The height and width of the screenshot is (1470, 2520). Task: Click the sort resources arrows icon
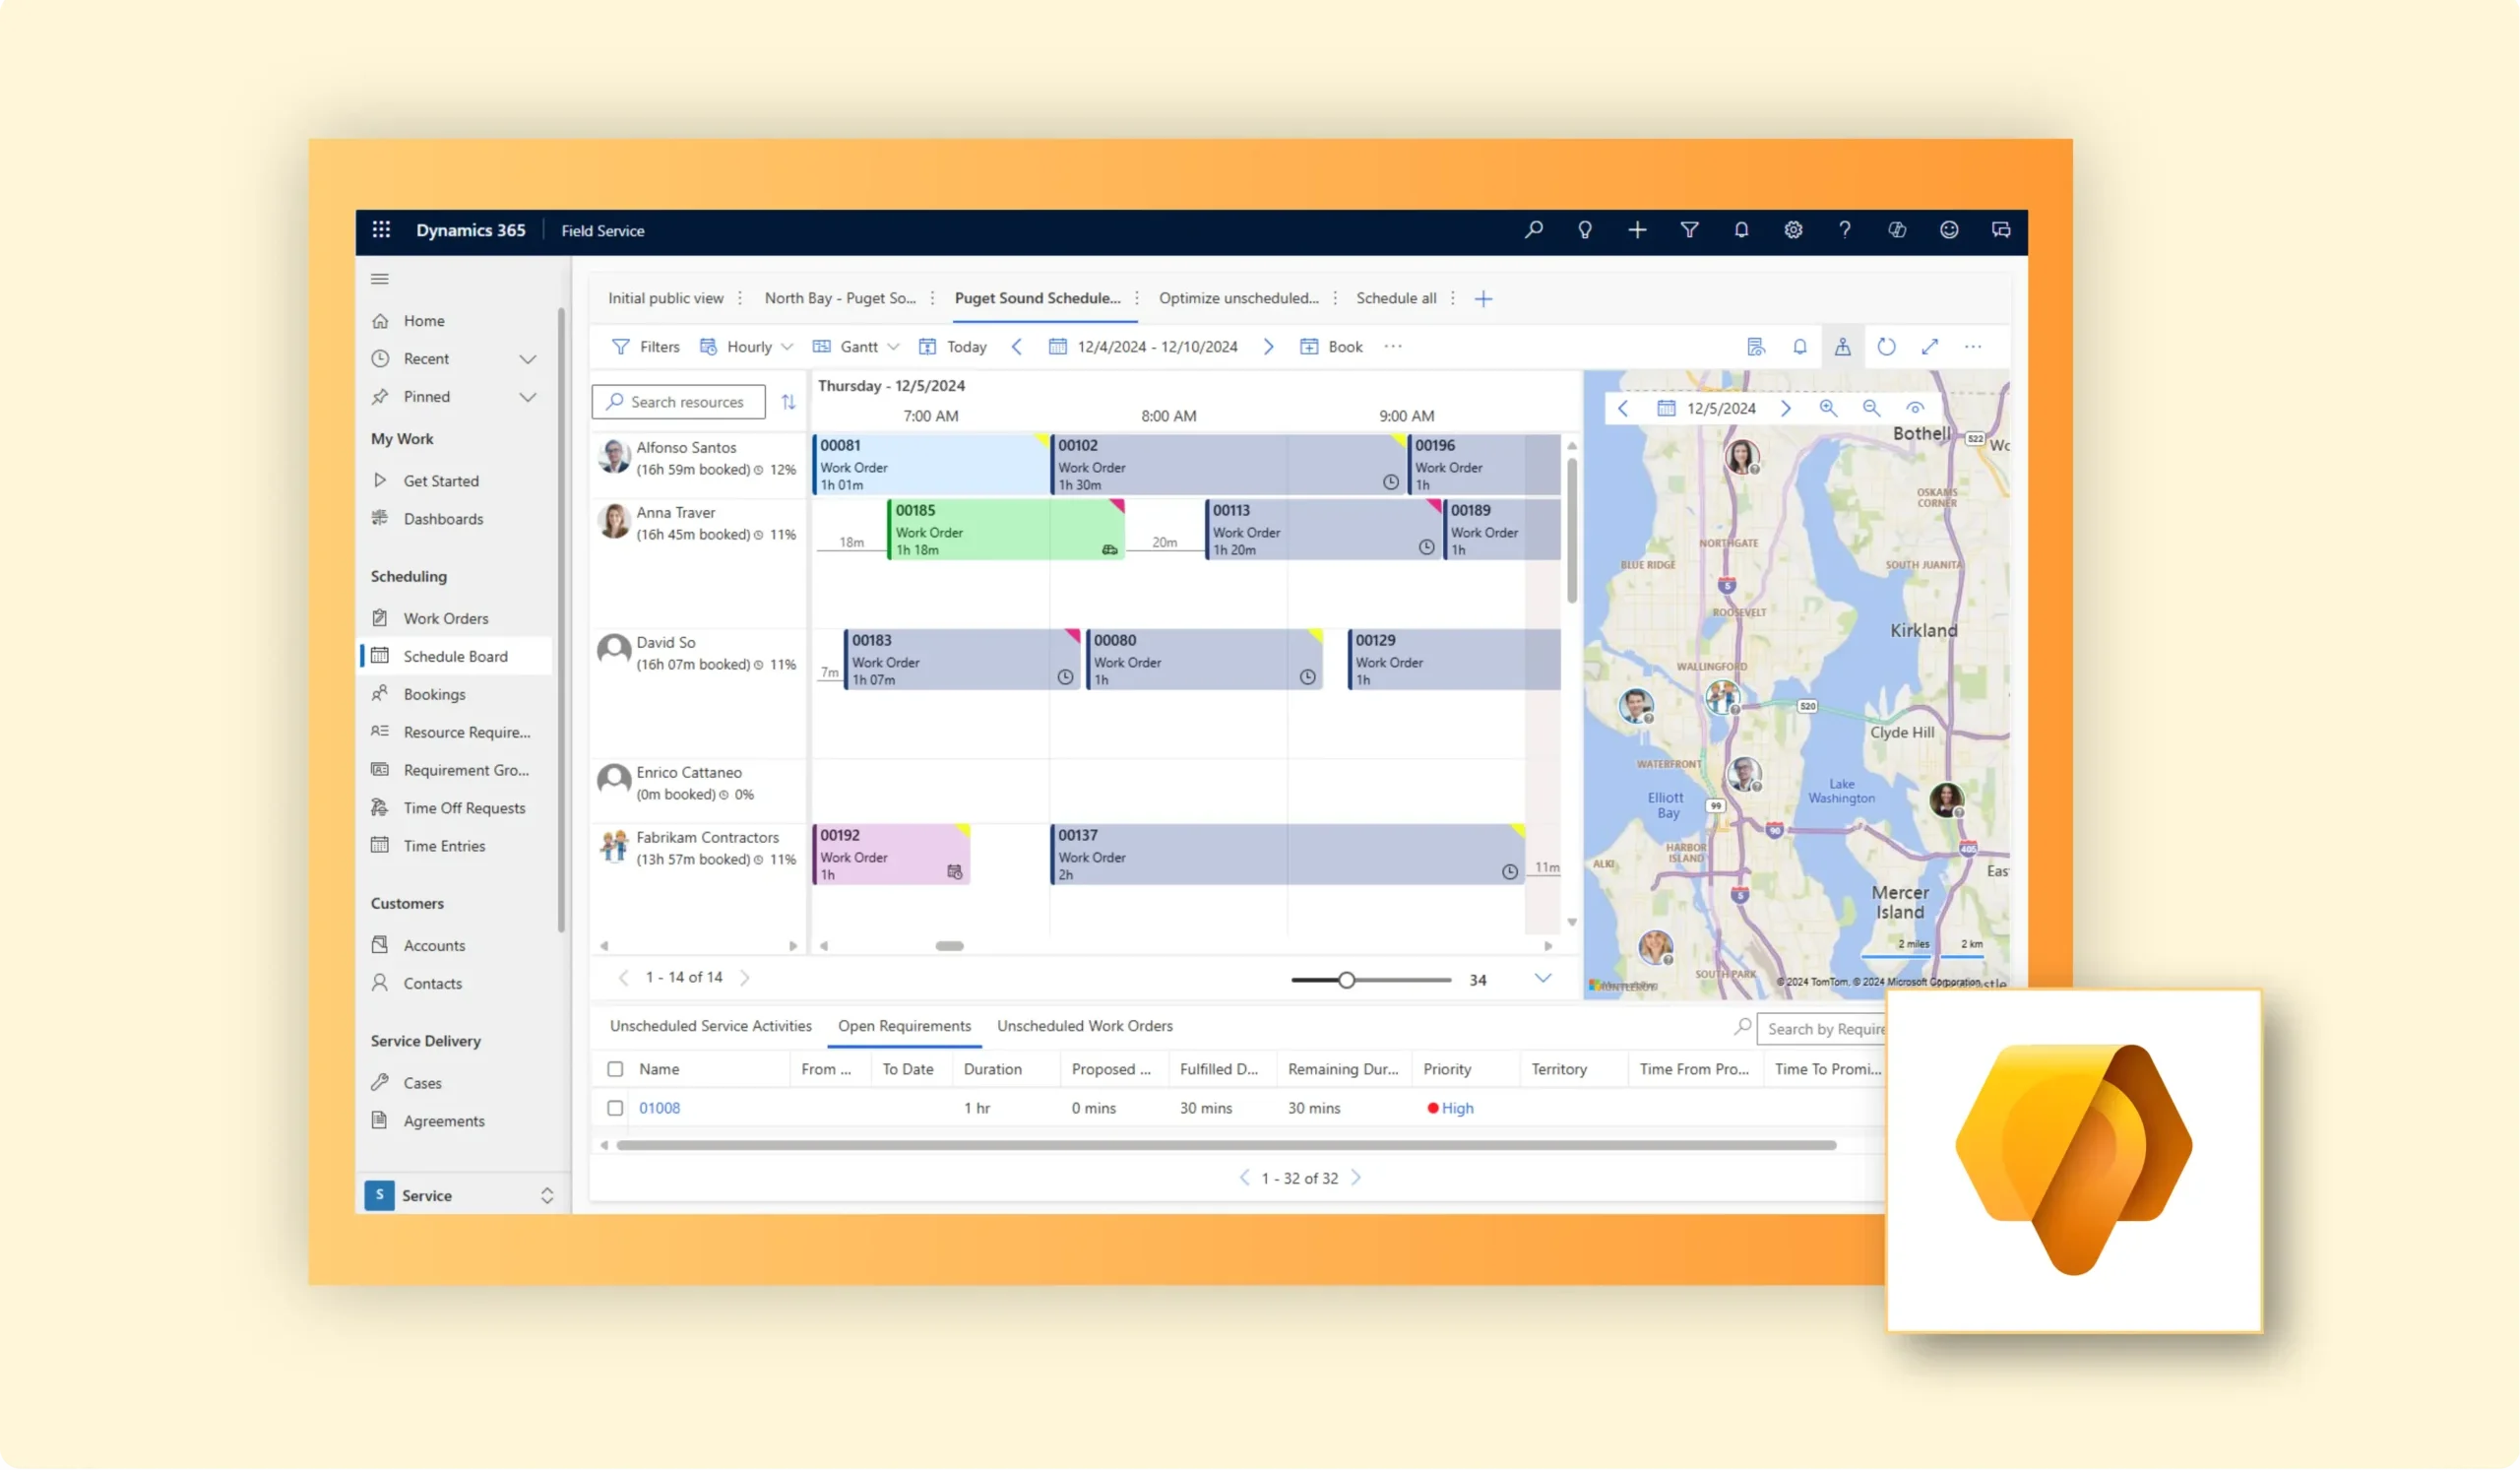788,402
